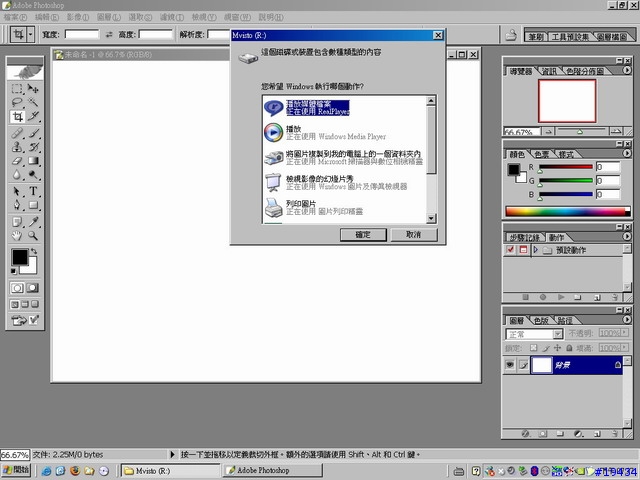640x480 pixels.
Task: Toggle lock transparent pixels in Layers
Action: tap(533, 348)
